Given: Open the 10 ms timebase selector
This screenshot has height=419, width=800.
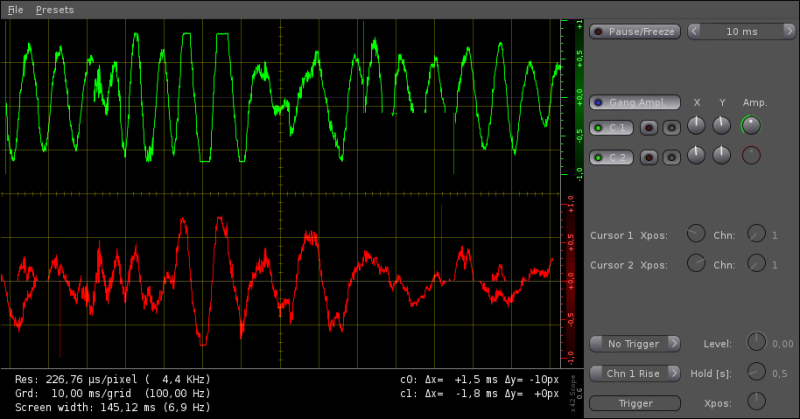Looking at the screenshot, I should pyautogui.click(x=741, y=32).
